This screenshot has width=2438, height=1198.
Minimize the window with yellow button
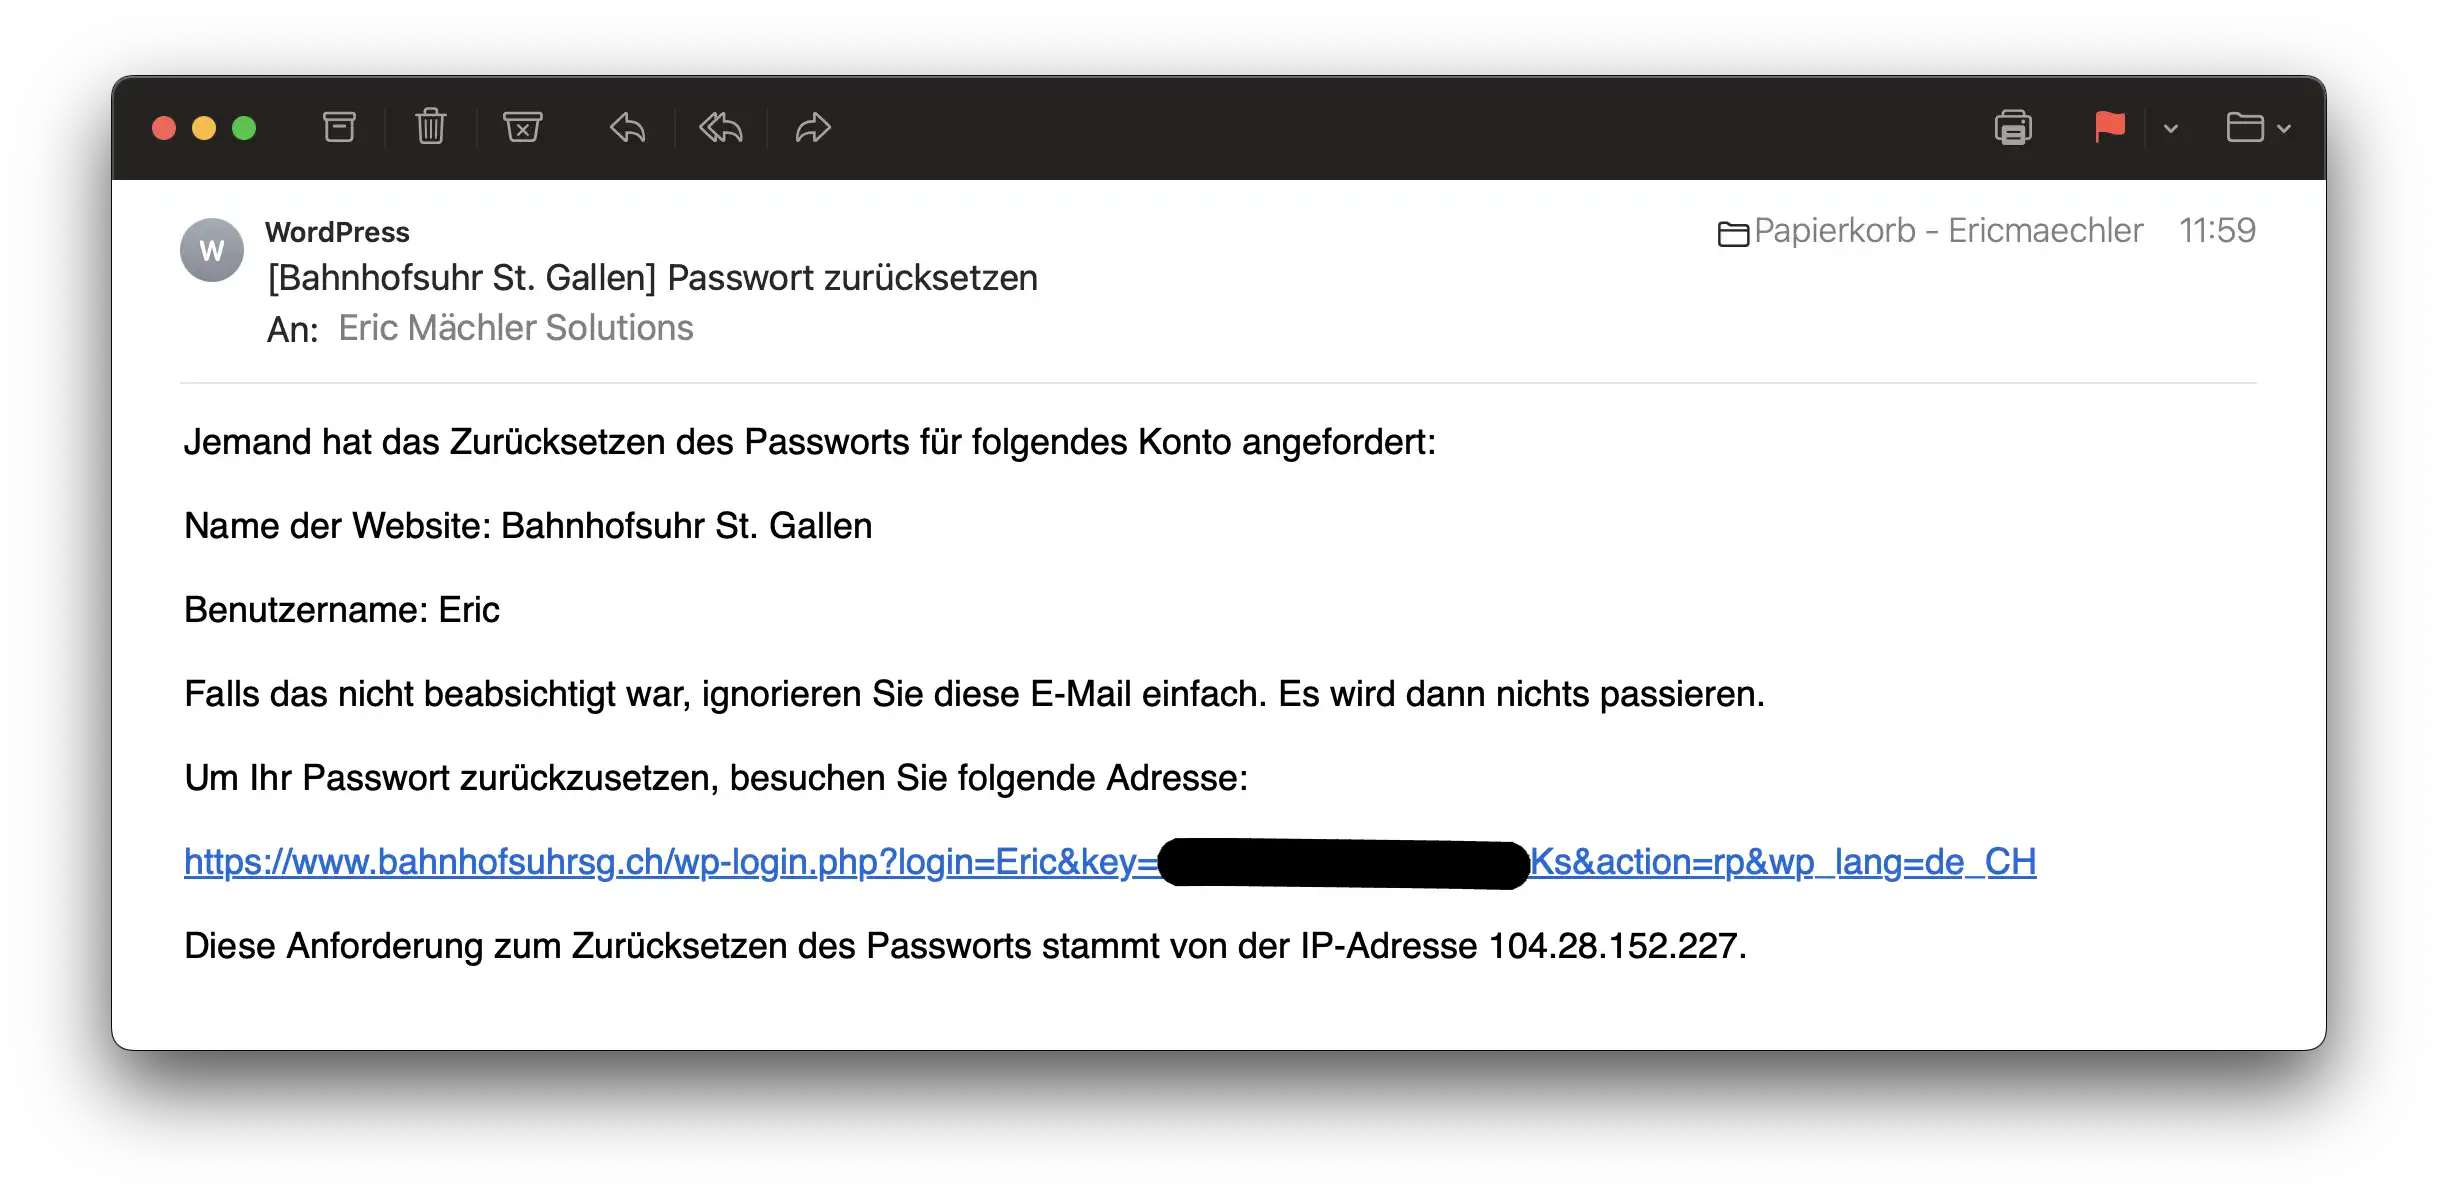pos(204,128)
